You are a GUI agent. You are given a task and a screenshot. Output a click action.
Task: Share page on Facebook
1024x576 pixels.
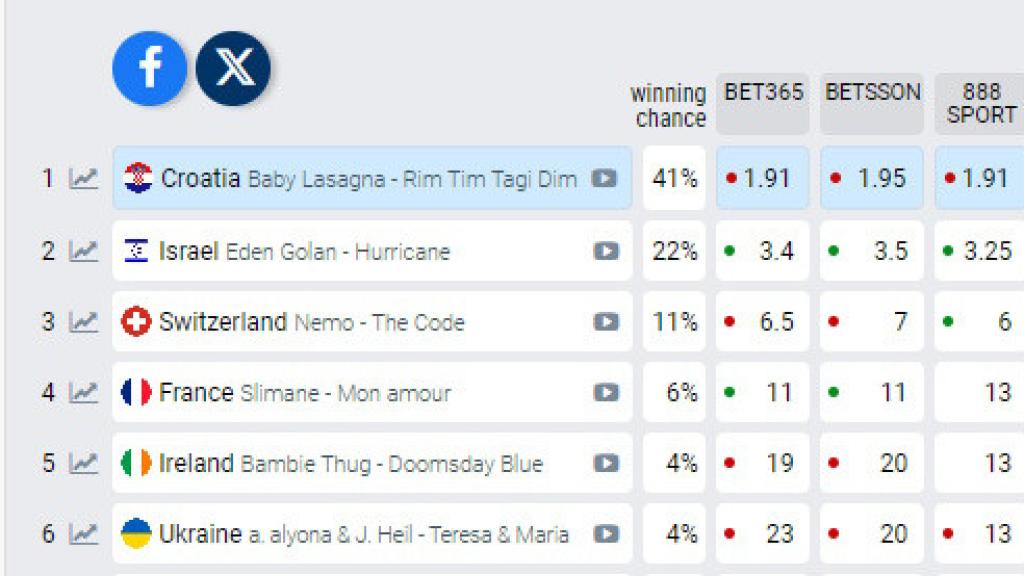(149, 68)
